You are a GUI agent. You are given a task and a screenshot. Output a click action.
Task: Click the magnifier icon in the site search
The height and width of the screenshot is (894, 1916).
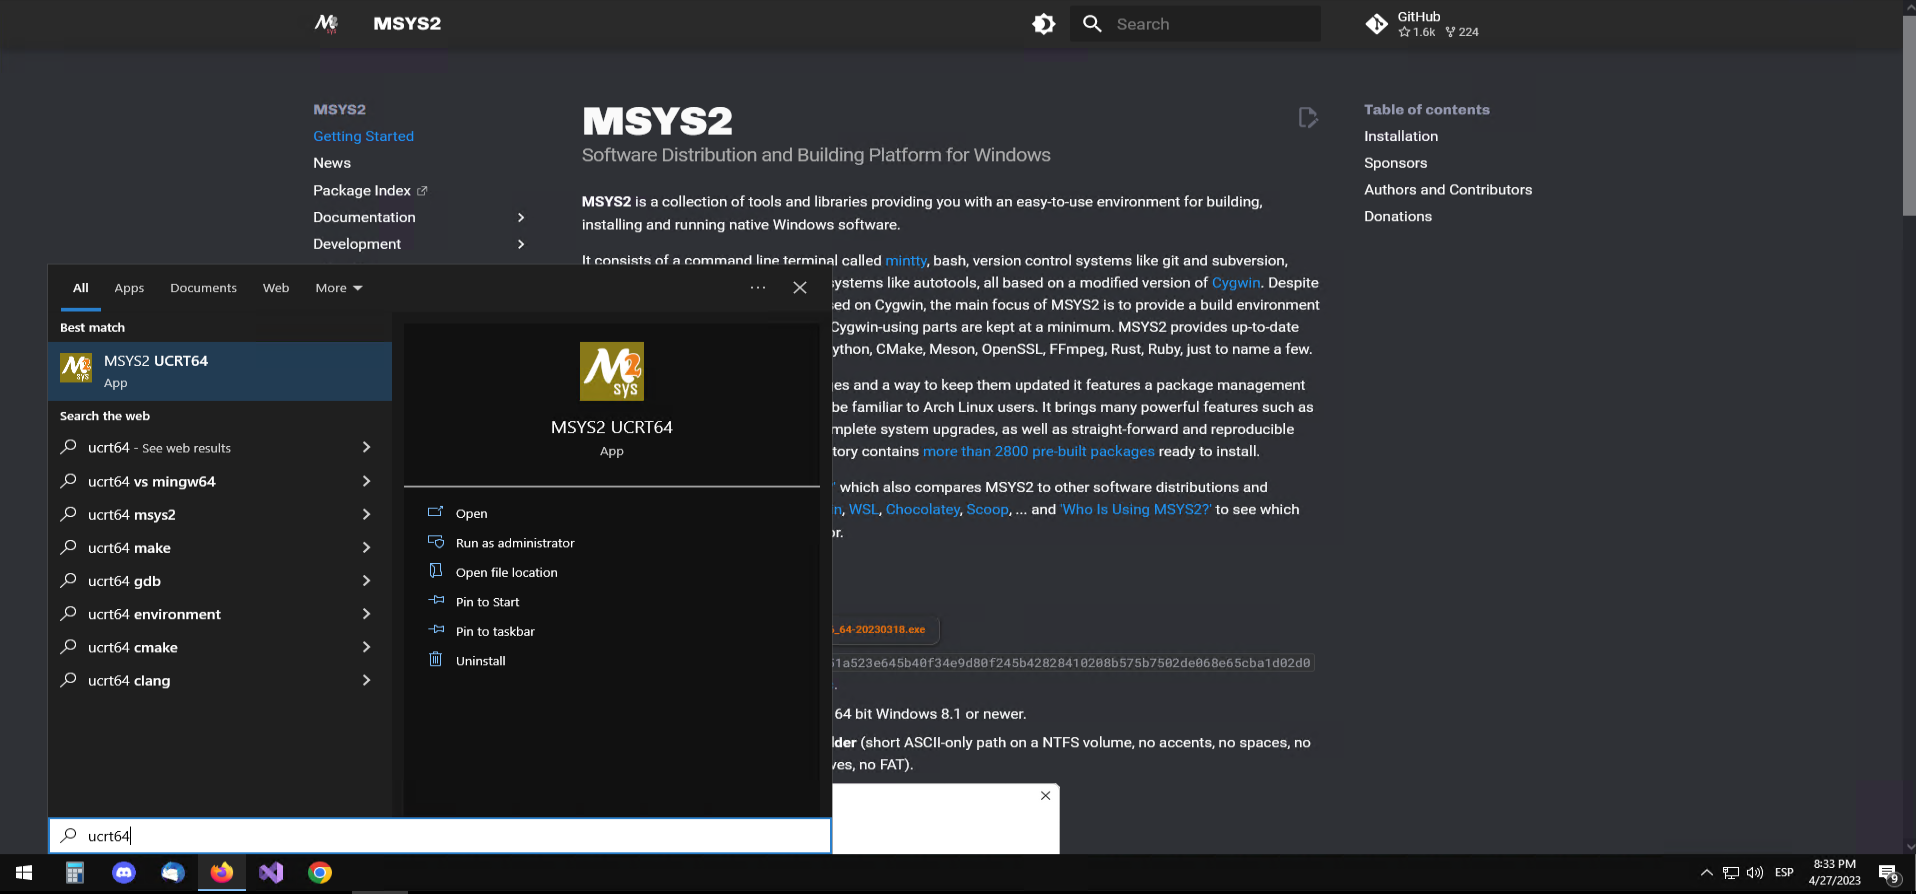1092,24
